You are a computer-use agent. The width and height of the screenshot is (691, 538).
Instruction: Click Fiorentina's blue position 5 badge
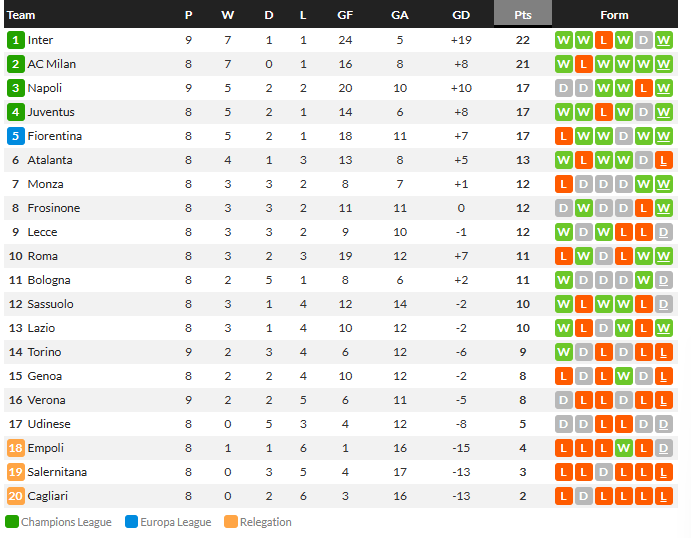click(15, 136)
